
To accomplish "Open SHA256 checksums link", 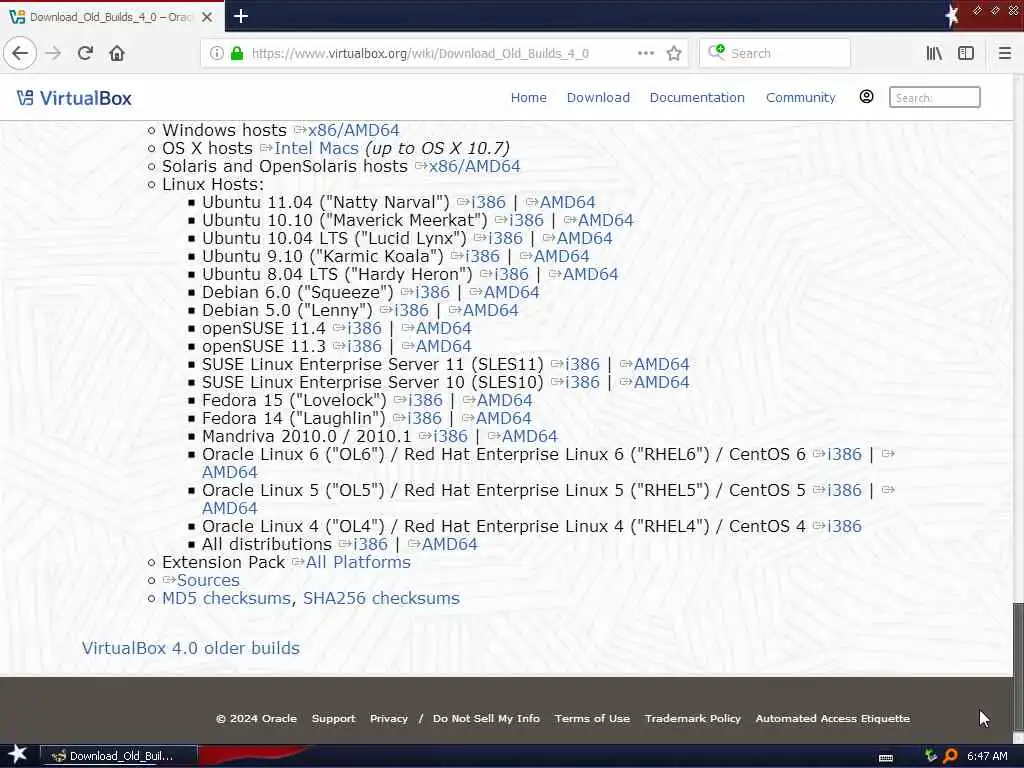I will click(x=381, y=598).
